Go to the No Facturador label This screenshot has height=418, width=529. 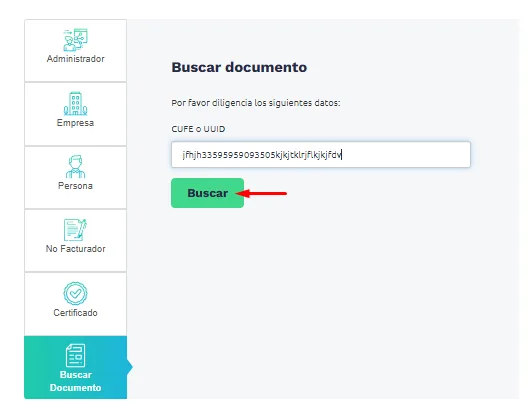[x=75, y=249]
